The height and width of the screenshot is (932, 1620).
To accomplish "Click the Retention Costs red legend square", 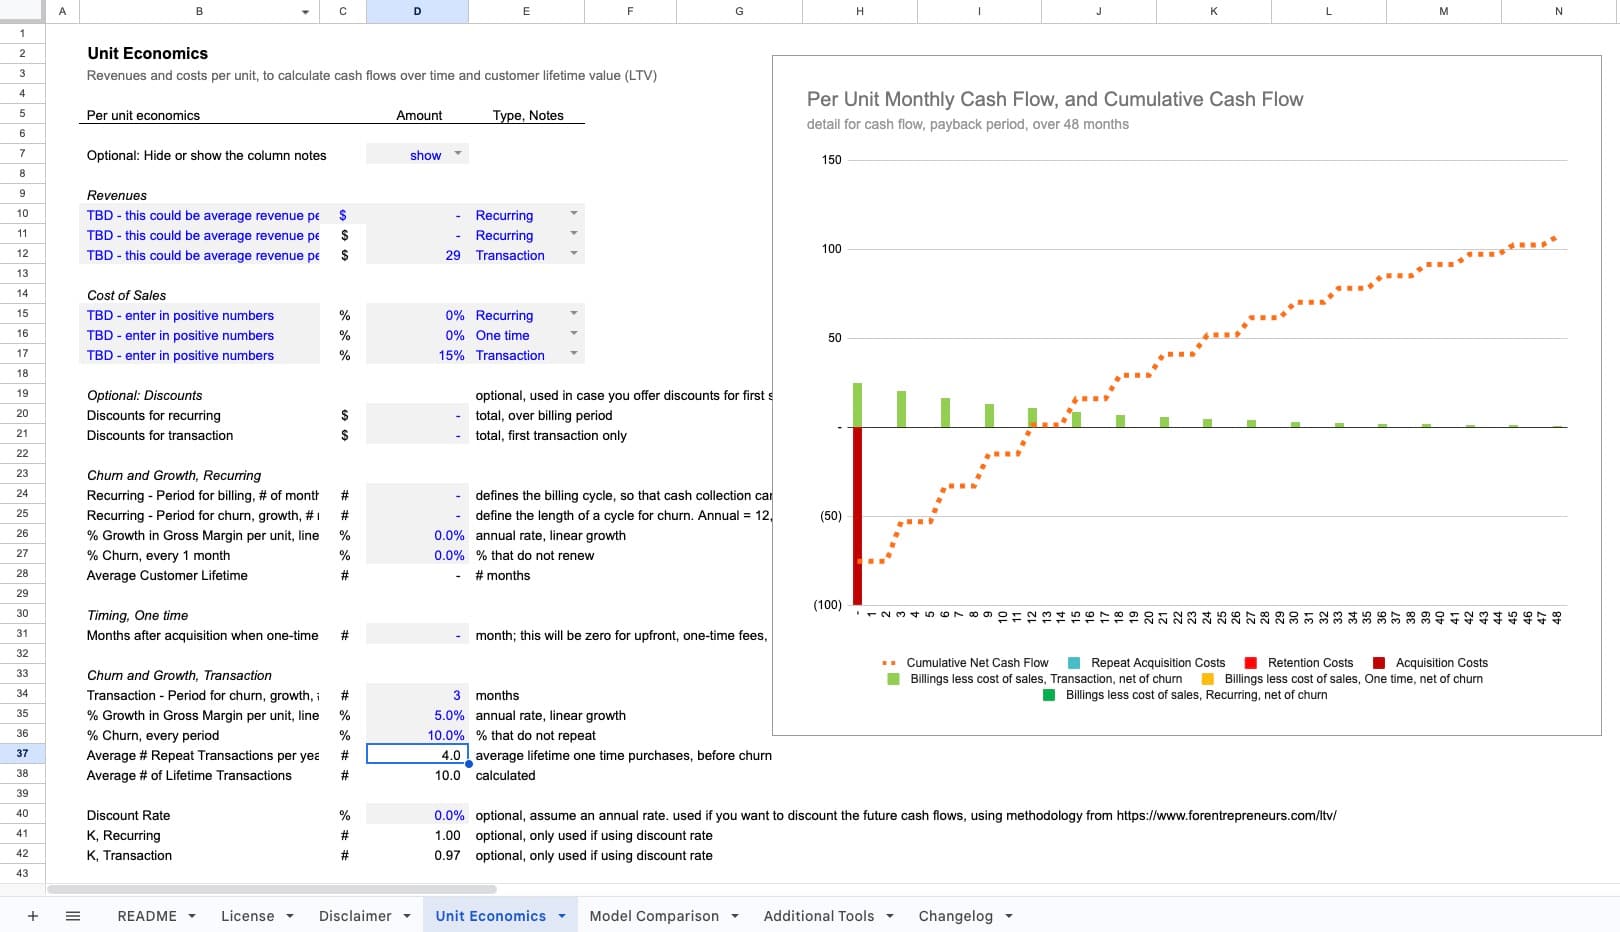I will 1250,663.
